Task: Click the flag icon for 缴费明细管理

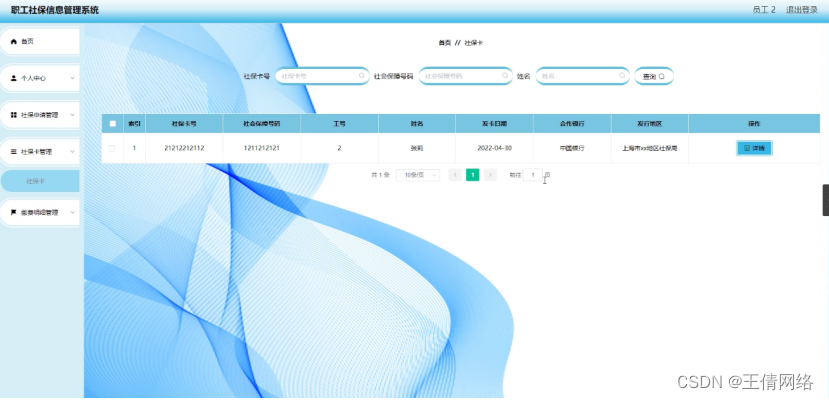Action: point(14,212)
